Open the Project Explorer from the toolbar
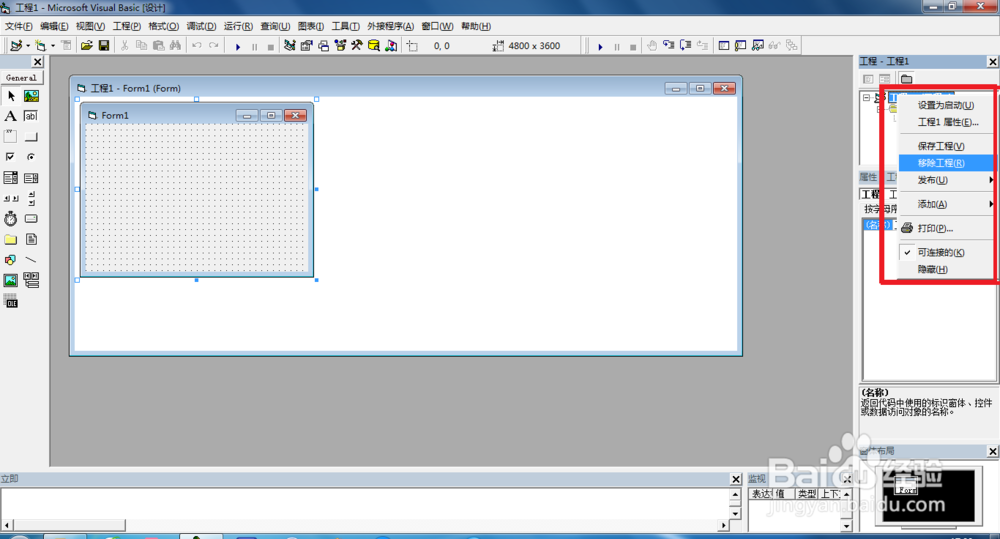 pos(290,45)
